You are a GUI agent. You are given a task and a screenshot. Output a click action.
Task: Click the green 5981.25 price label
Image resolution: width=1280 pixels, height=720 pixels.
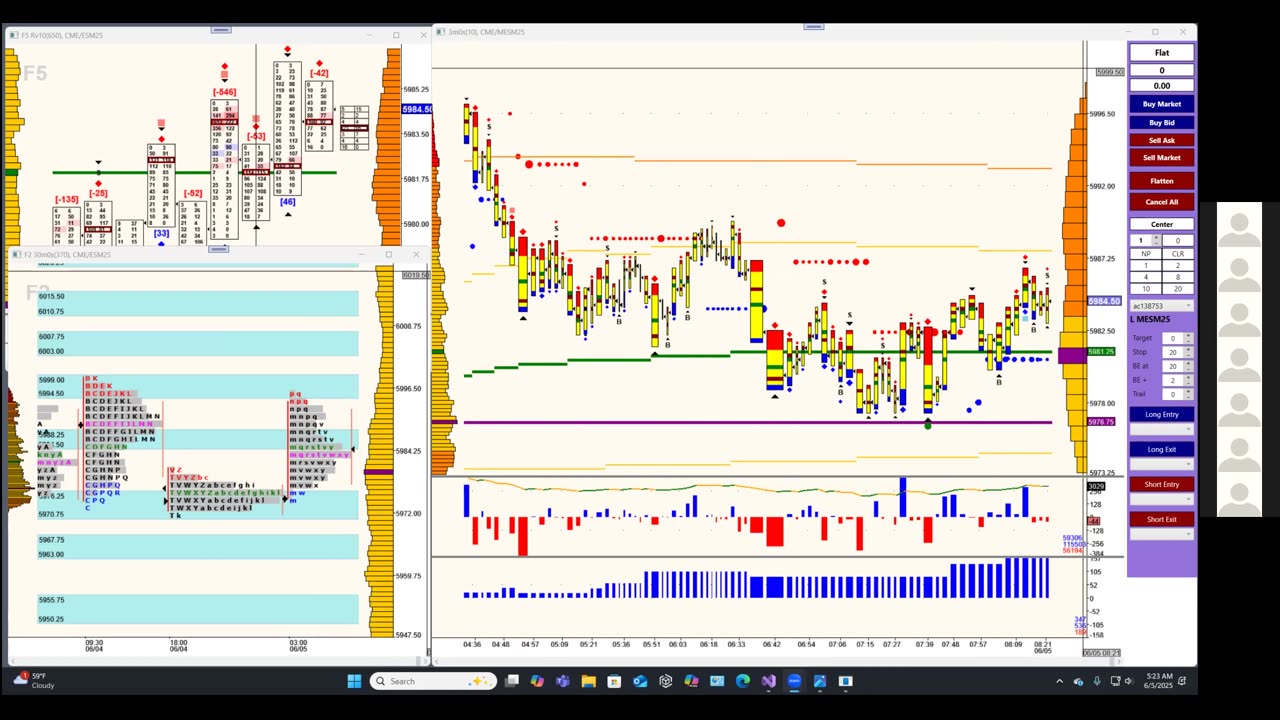pyautogui.click(x=1101, y=352)
